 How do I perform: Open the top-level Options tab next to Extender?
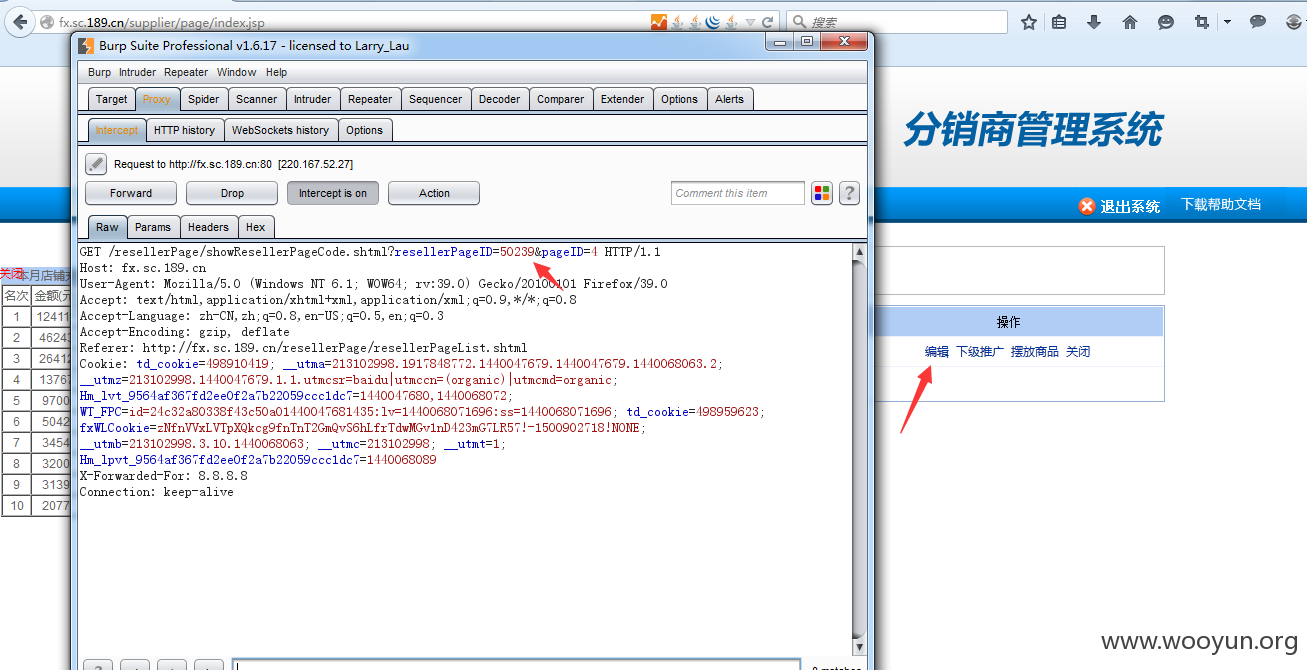click(x=680, y=99)
